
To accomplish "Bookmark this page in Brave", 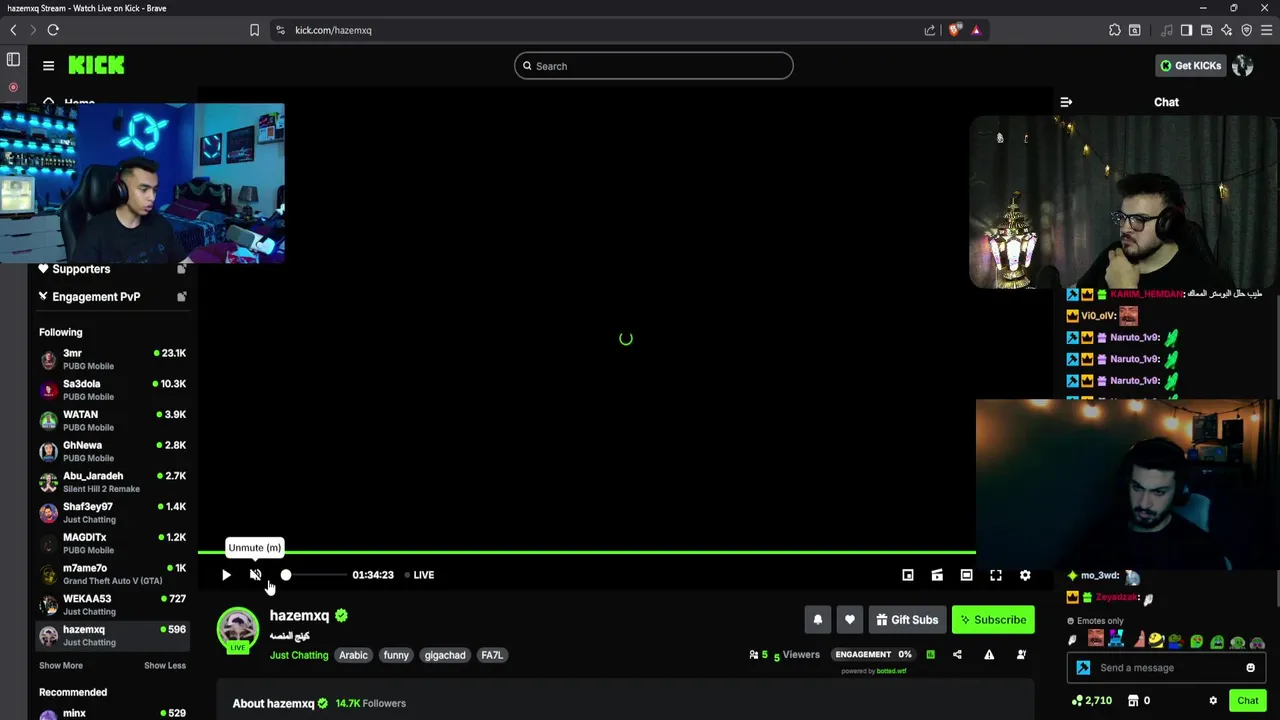I will click(x=254, y=30).
